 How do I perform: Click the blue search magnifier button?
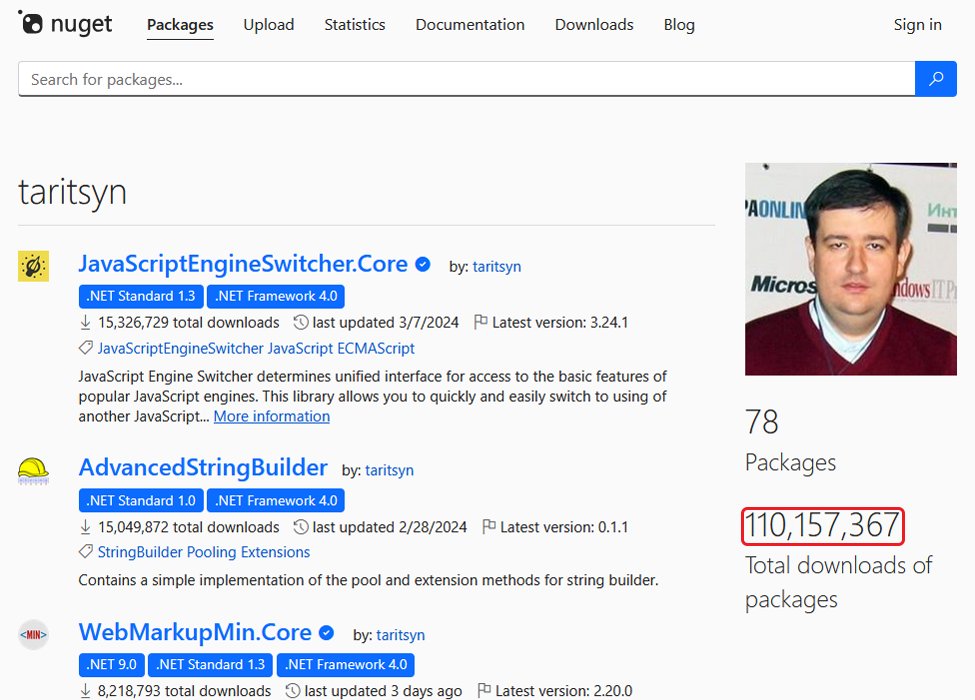point(936,78)
